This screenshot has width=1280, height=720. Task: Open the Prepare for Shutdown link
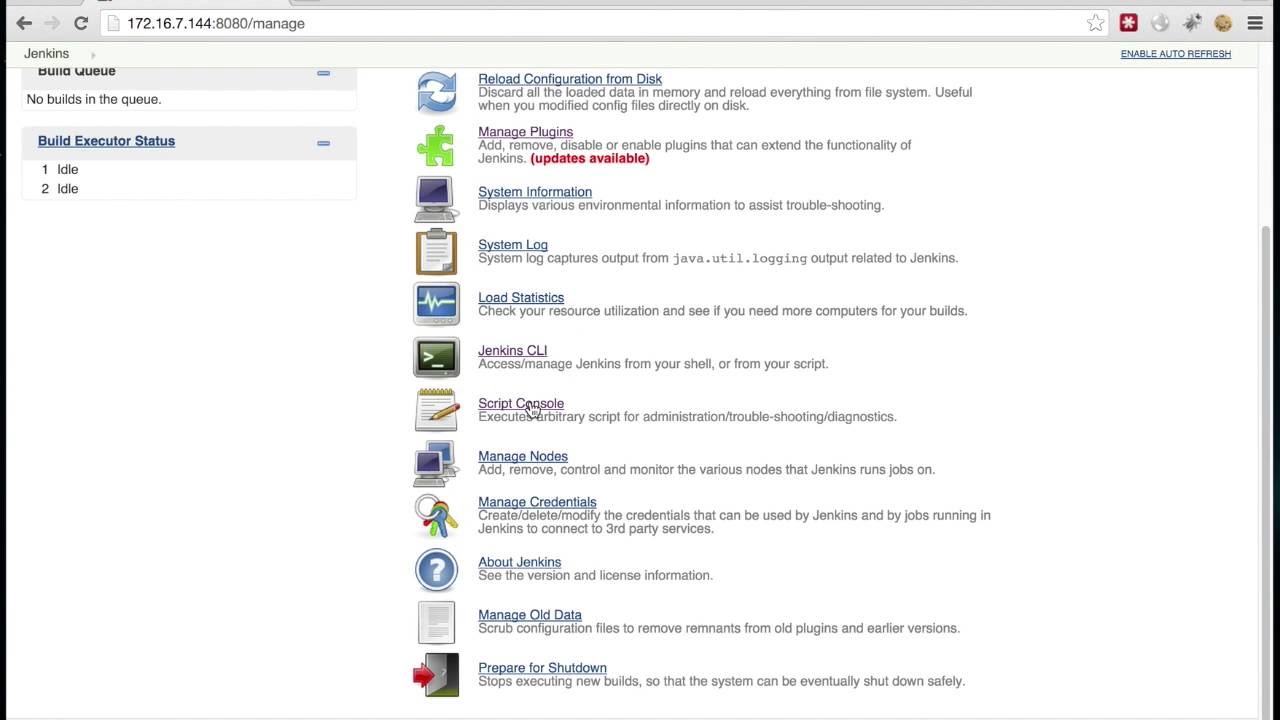542,669
